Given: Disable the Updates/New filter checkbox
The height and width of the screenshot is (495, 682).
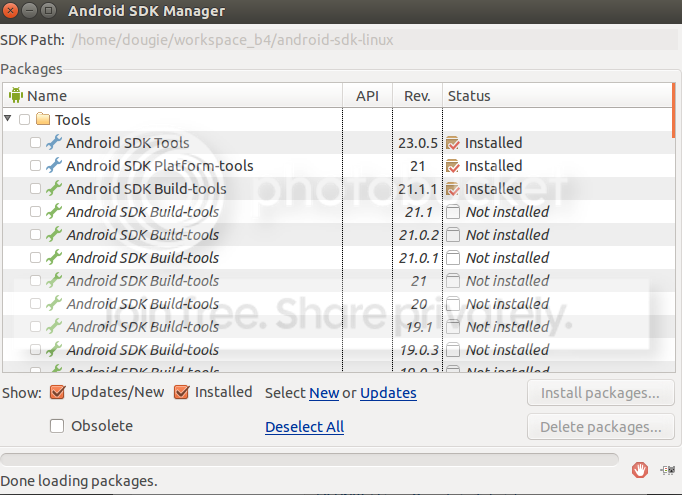Looking at the screenshot, I should pyautogui.click(x=57, y=392).
